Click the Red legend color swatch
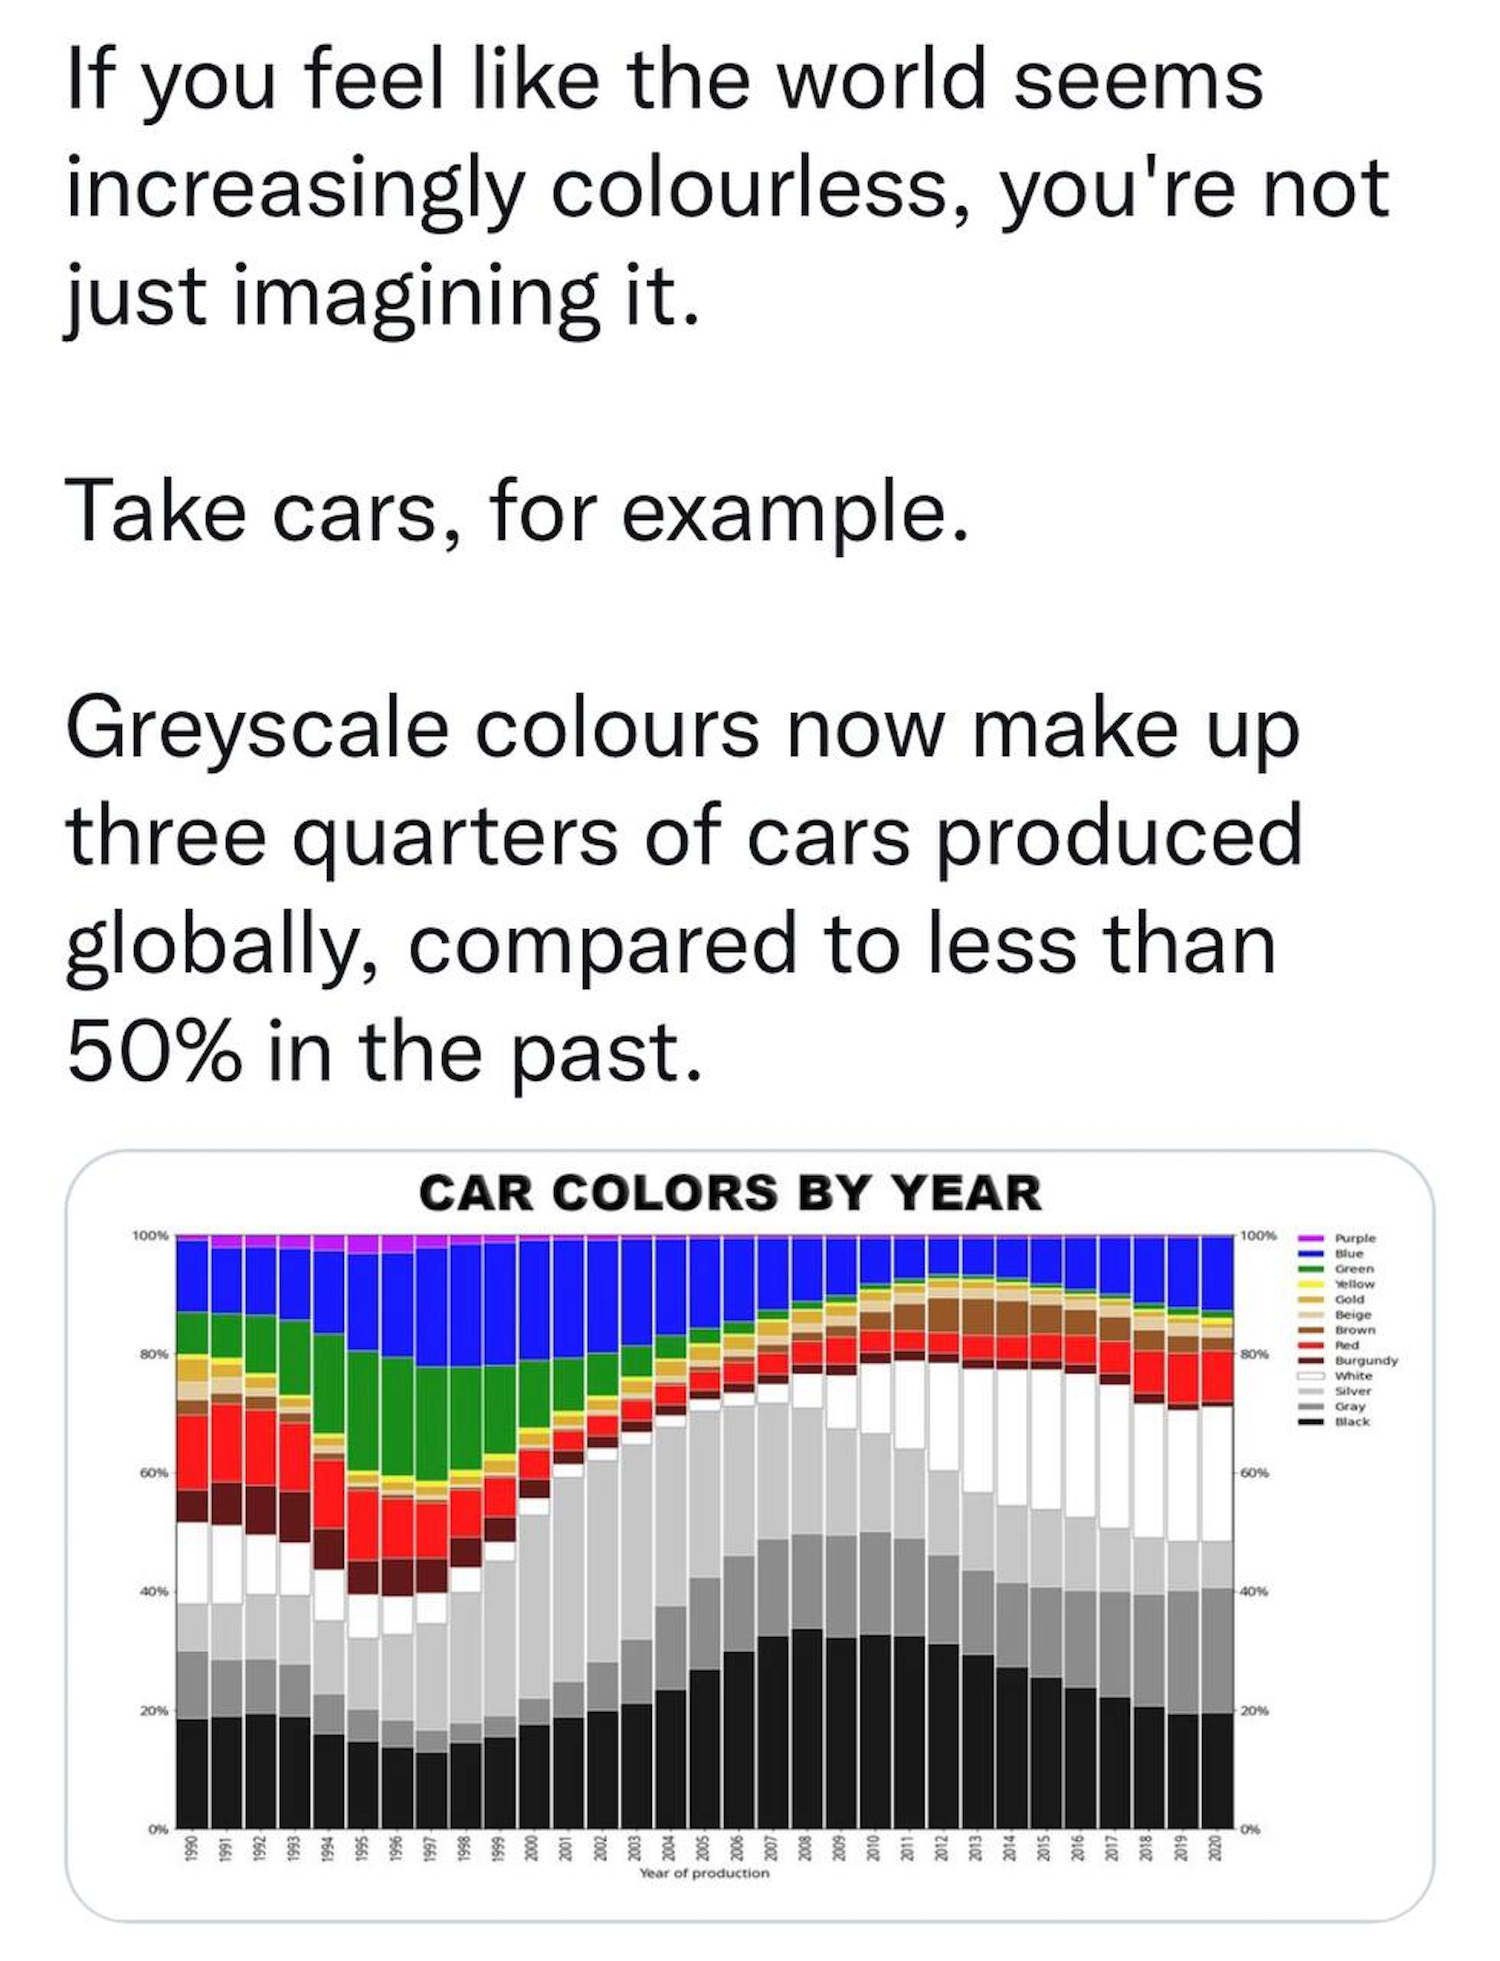Screen dimensions: 1500x1961 pyautogui.click(x=1311, y=1345)
